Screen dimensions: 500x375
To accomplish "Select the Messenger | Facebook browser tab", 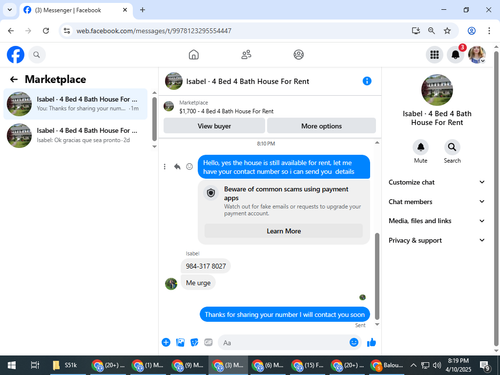I will click(76, 10).
